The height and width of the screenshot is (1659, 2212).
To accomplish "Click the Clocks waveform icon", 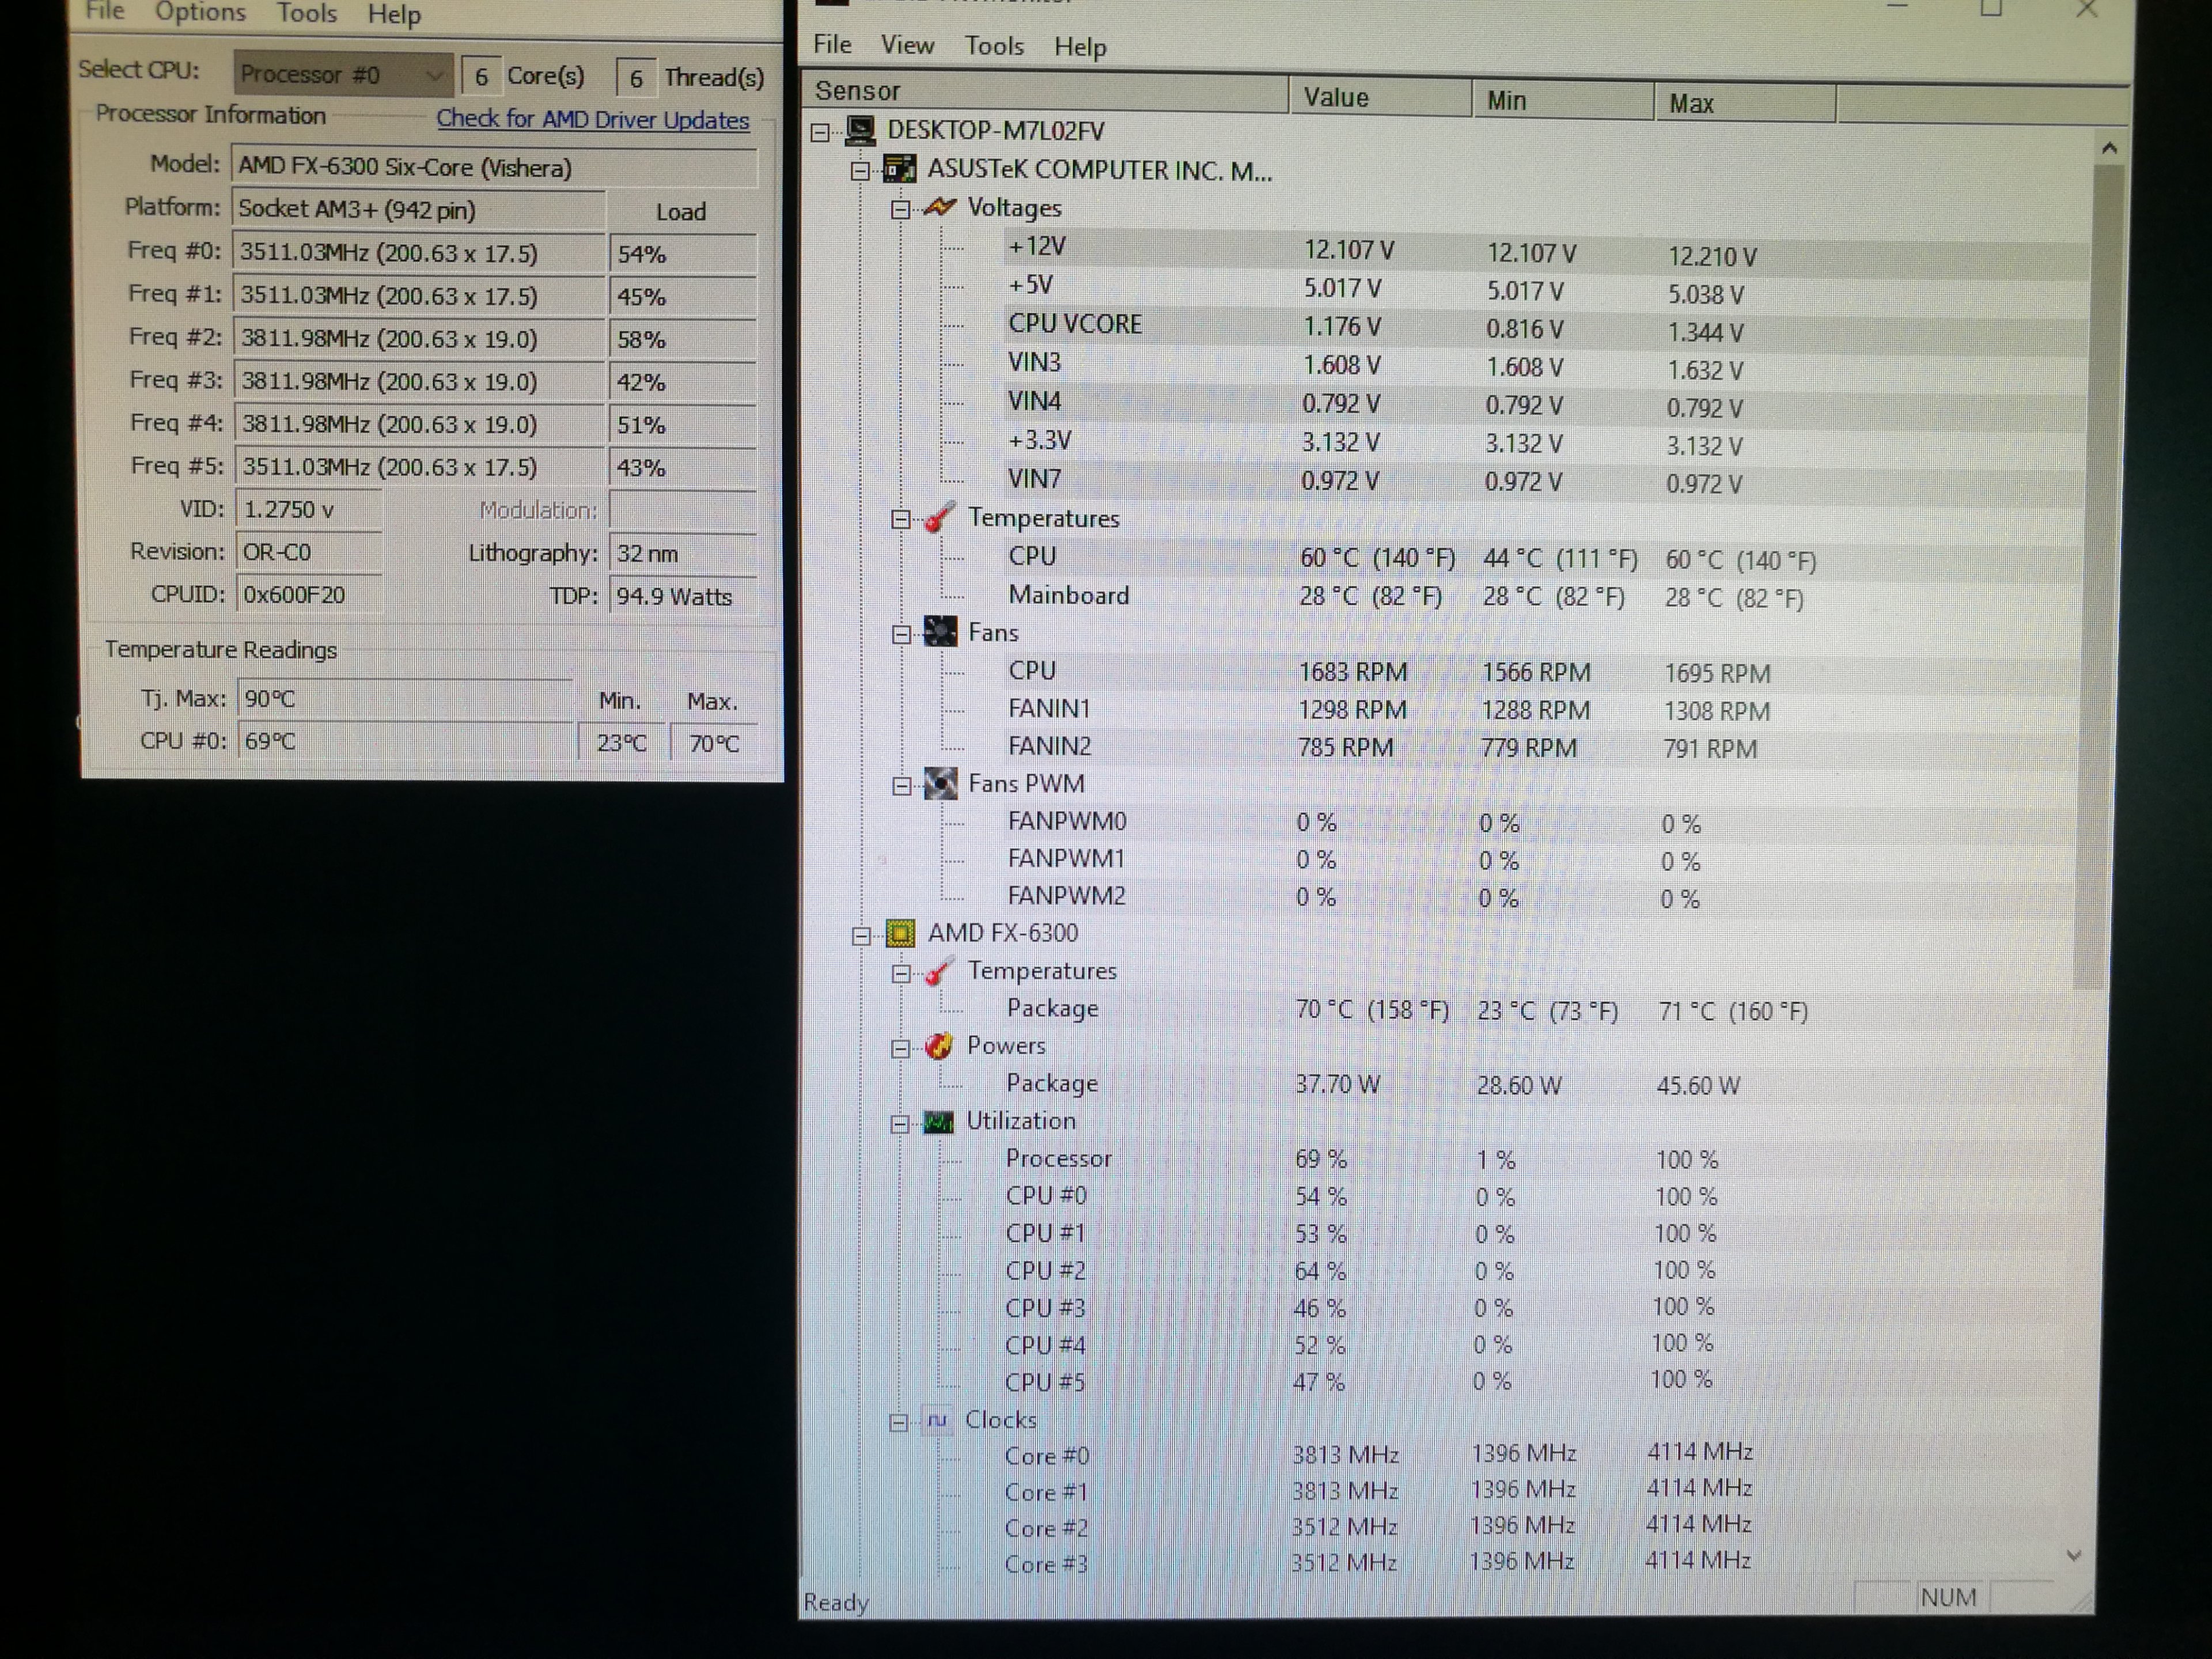I will point(937,1420).
